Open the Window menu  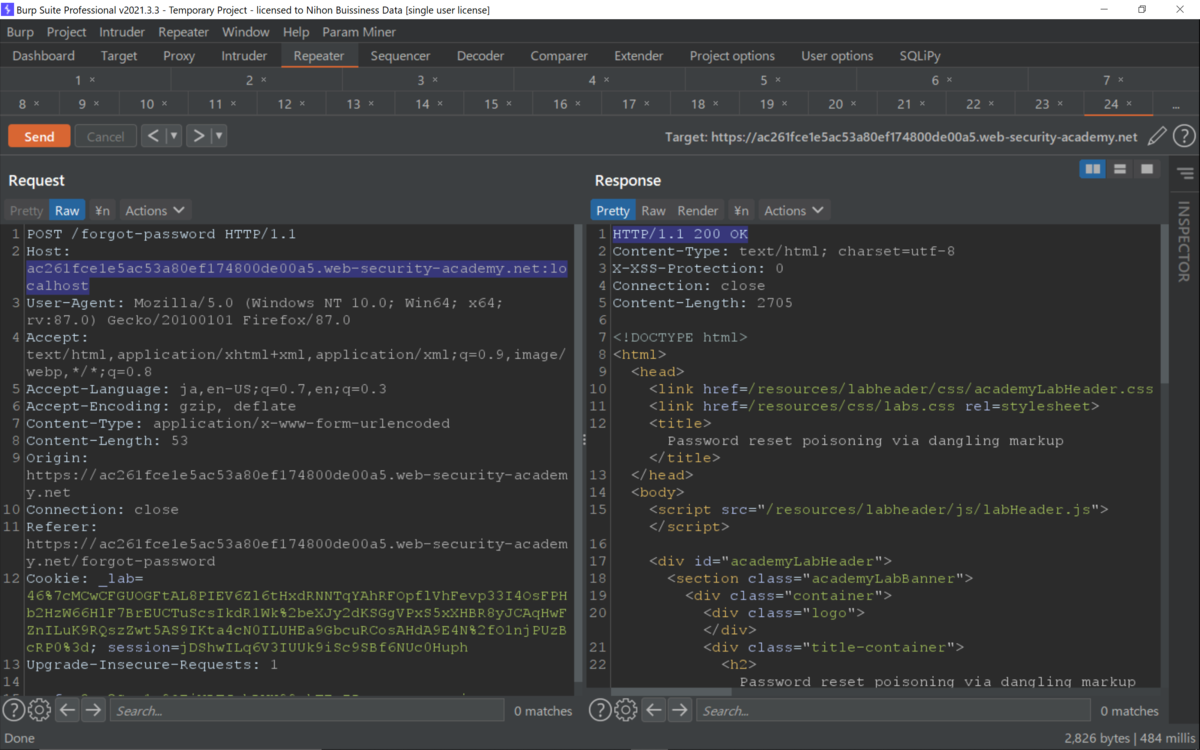[x=246, y=32]
